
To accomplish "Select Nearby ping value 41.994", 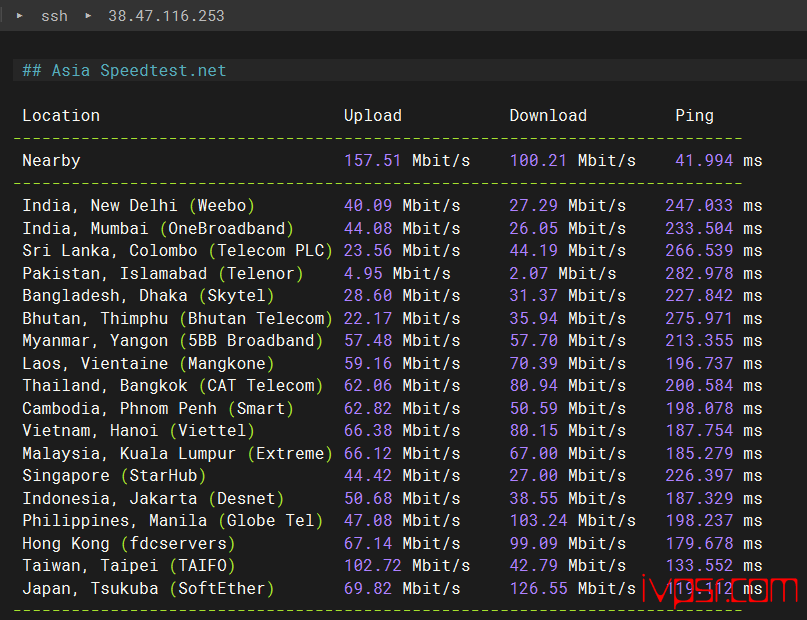I will [704, 161].
